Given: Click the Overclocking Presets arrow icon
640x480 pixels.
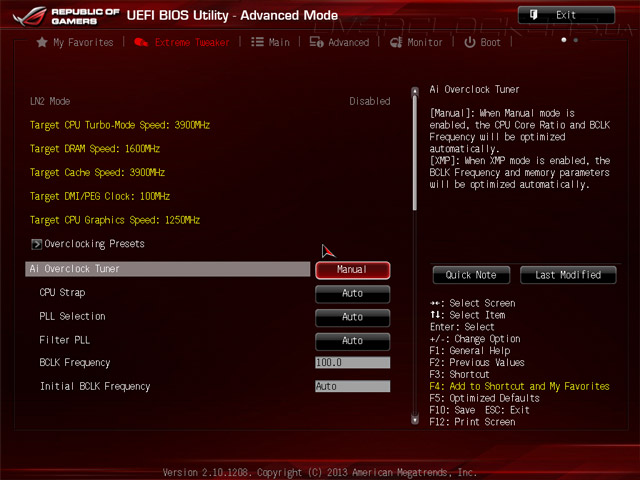Looking at the screenshot, I should pyautogui.click(x=36, y=244).
